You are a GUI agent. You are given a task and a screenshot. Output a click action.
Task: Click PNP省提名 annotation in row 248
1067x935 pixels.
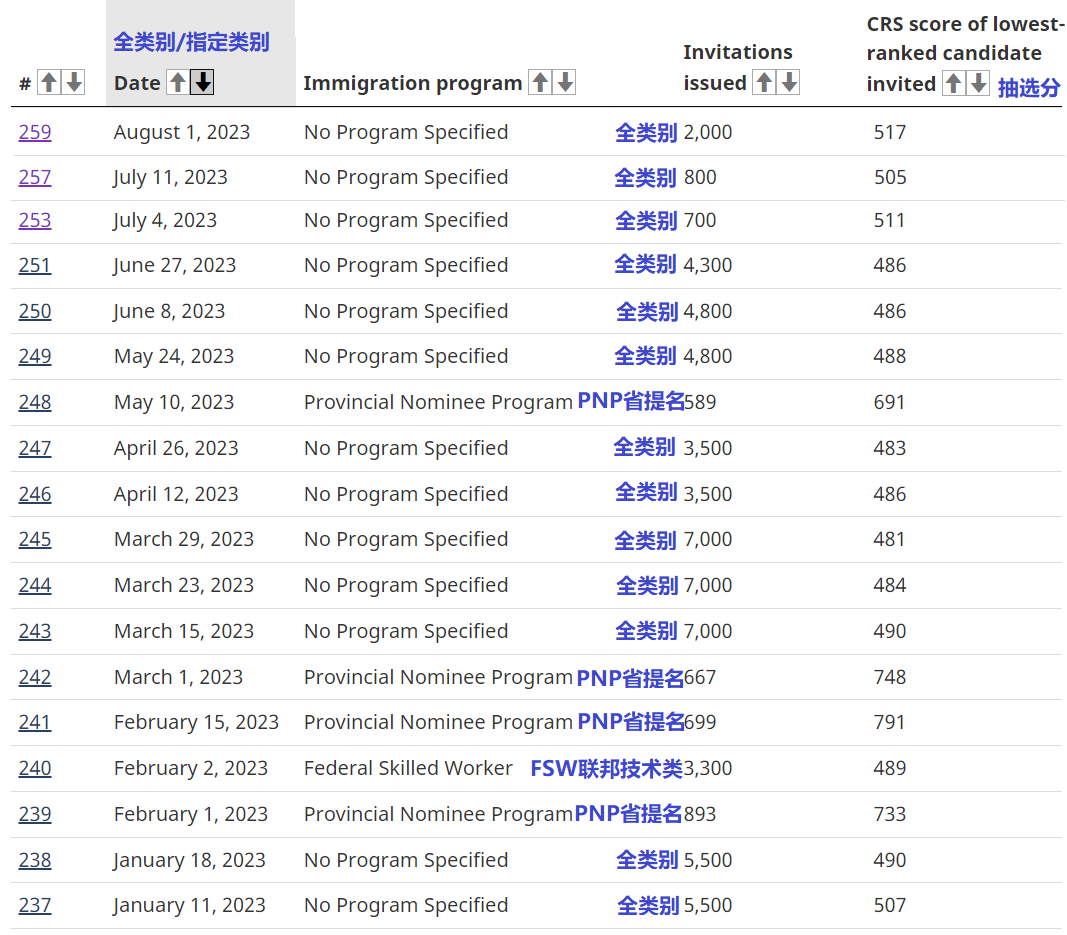point(630,401)
